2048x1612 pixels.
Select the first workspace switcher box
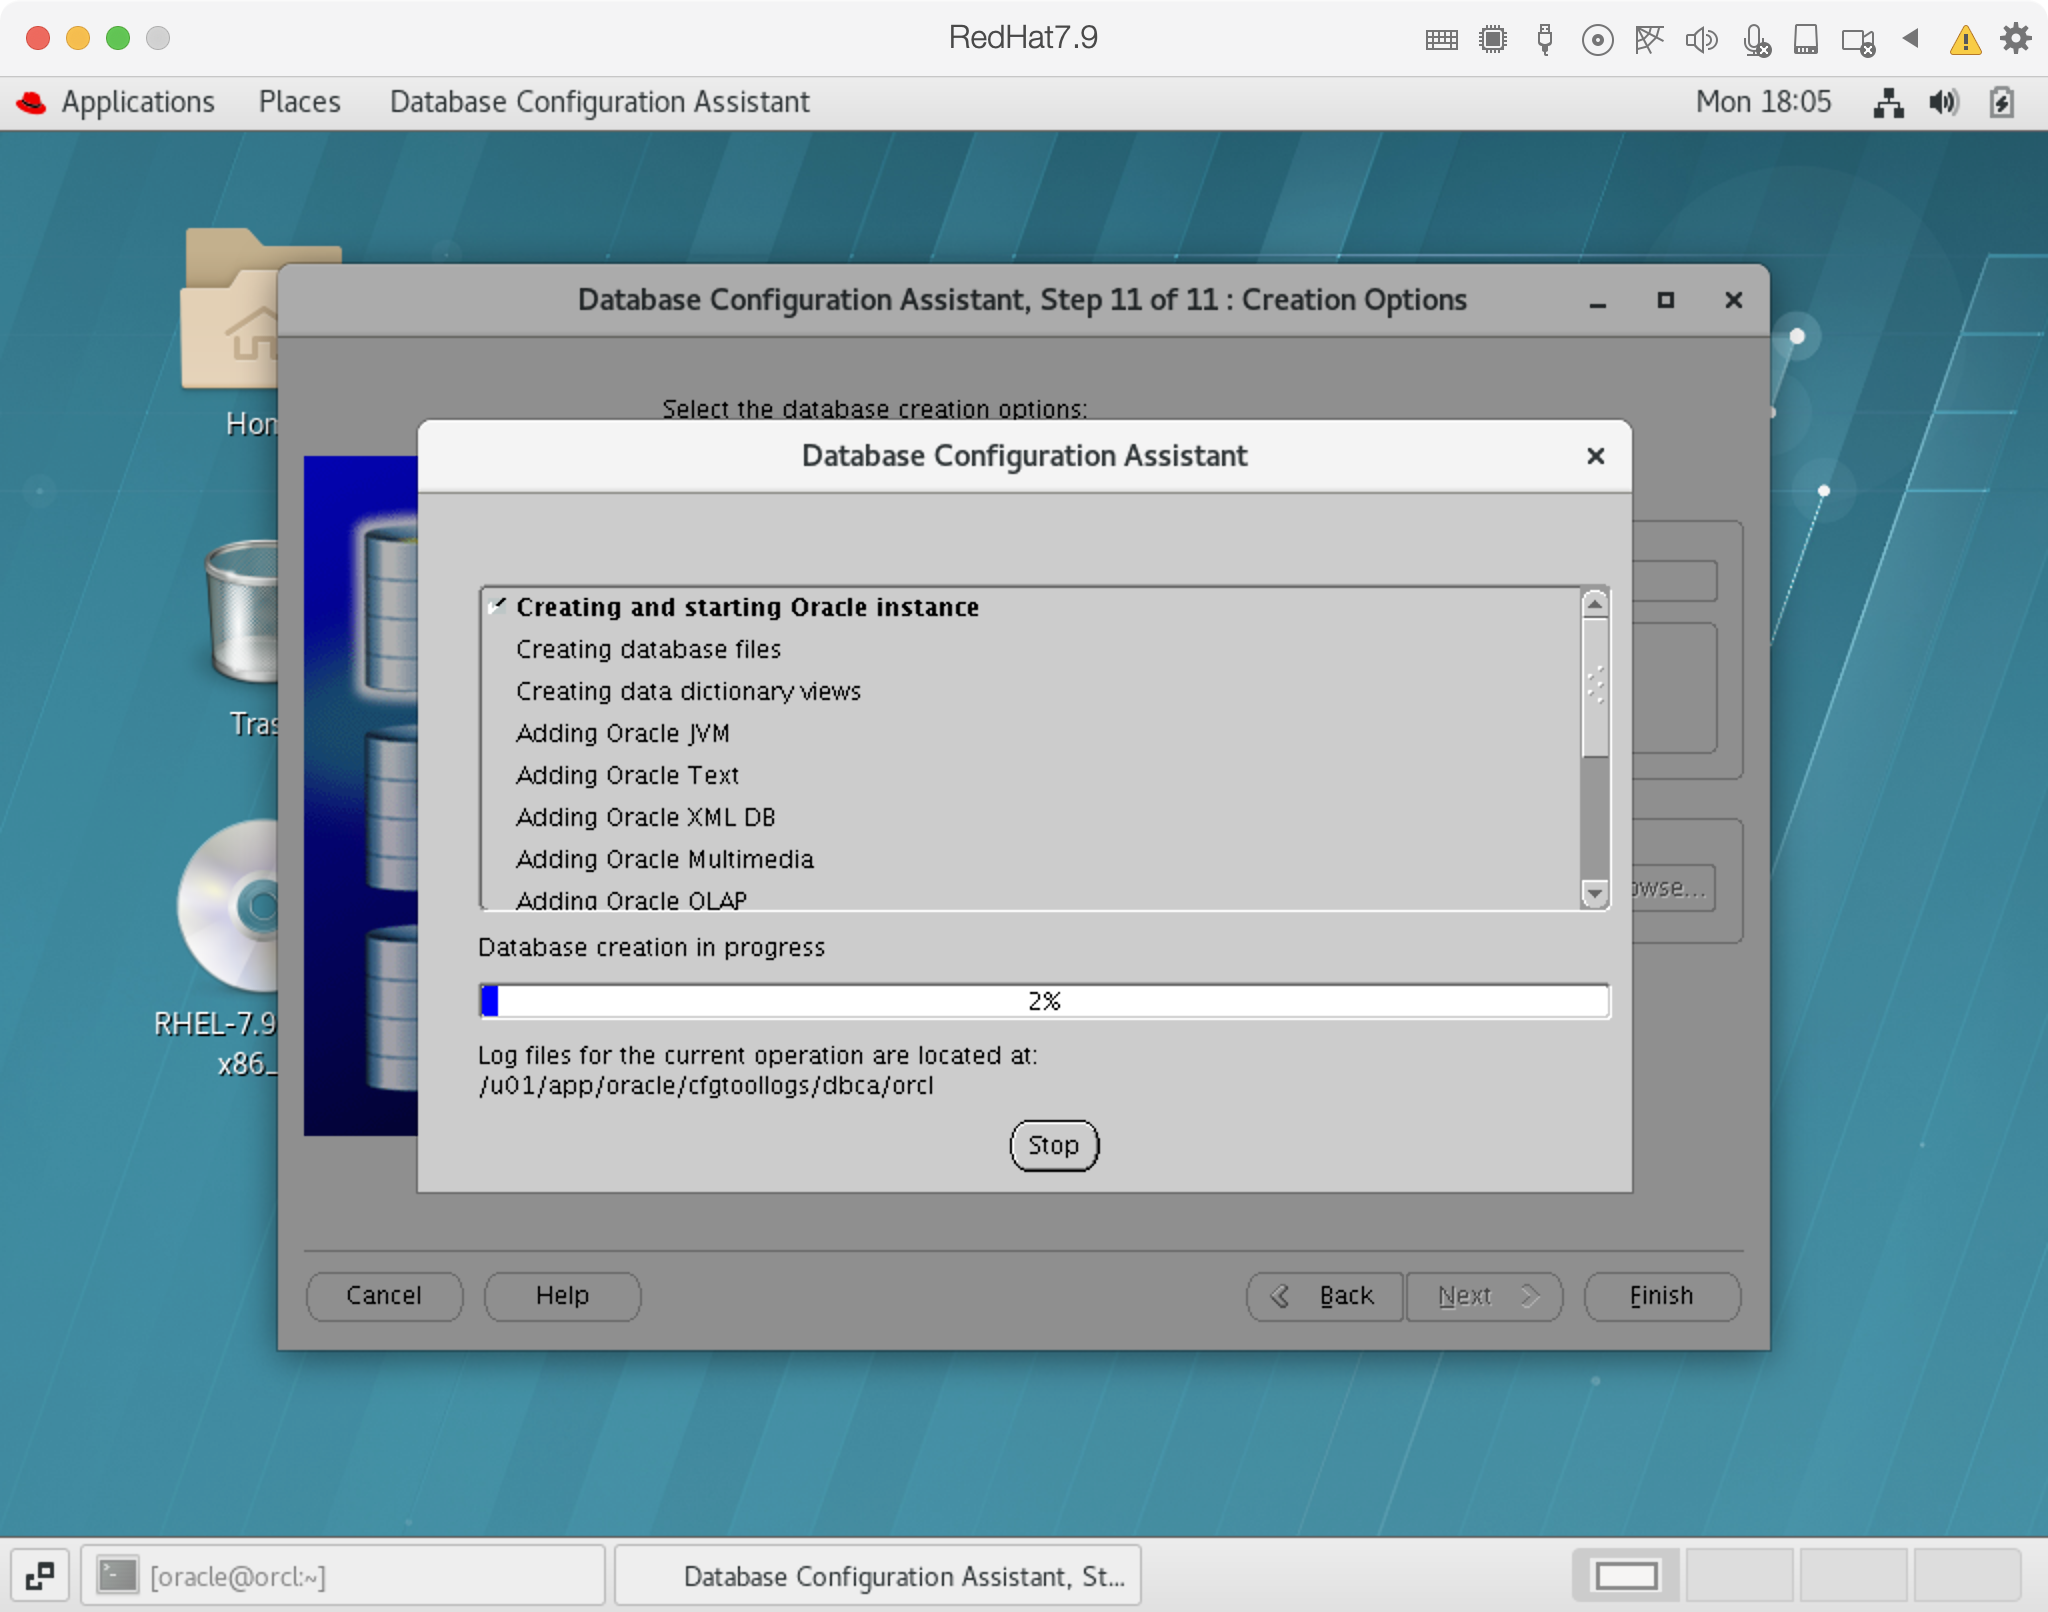point(1626,1576)
